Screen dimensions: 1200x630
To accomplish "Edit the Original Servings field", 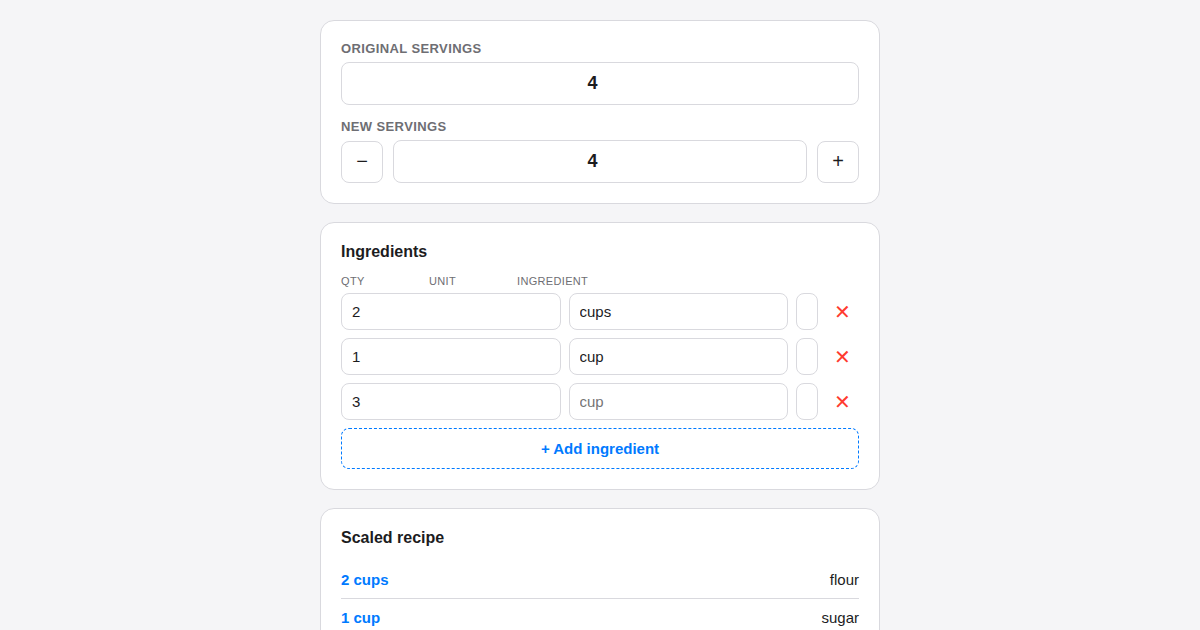I will [x=600, y=83].
